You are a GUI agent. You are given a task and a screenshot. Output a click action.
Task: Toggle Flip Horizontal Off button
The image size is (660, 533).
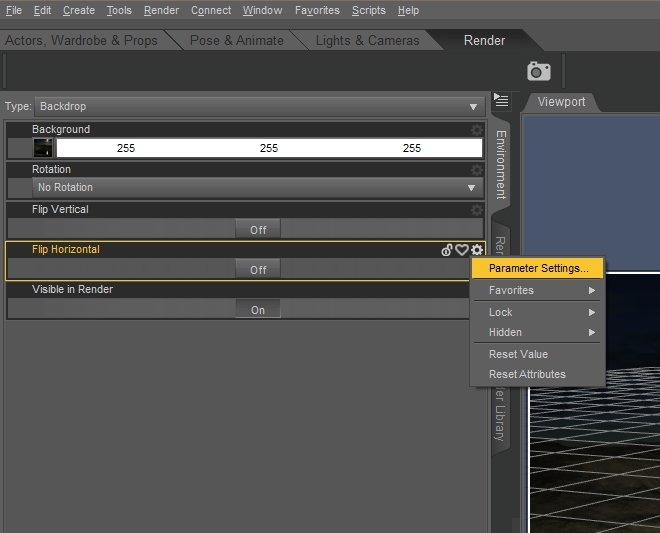click(258, 269)
